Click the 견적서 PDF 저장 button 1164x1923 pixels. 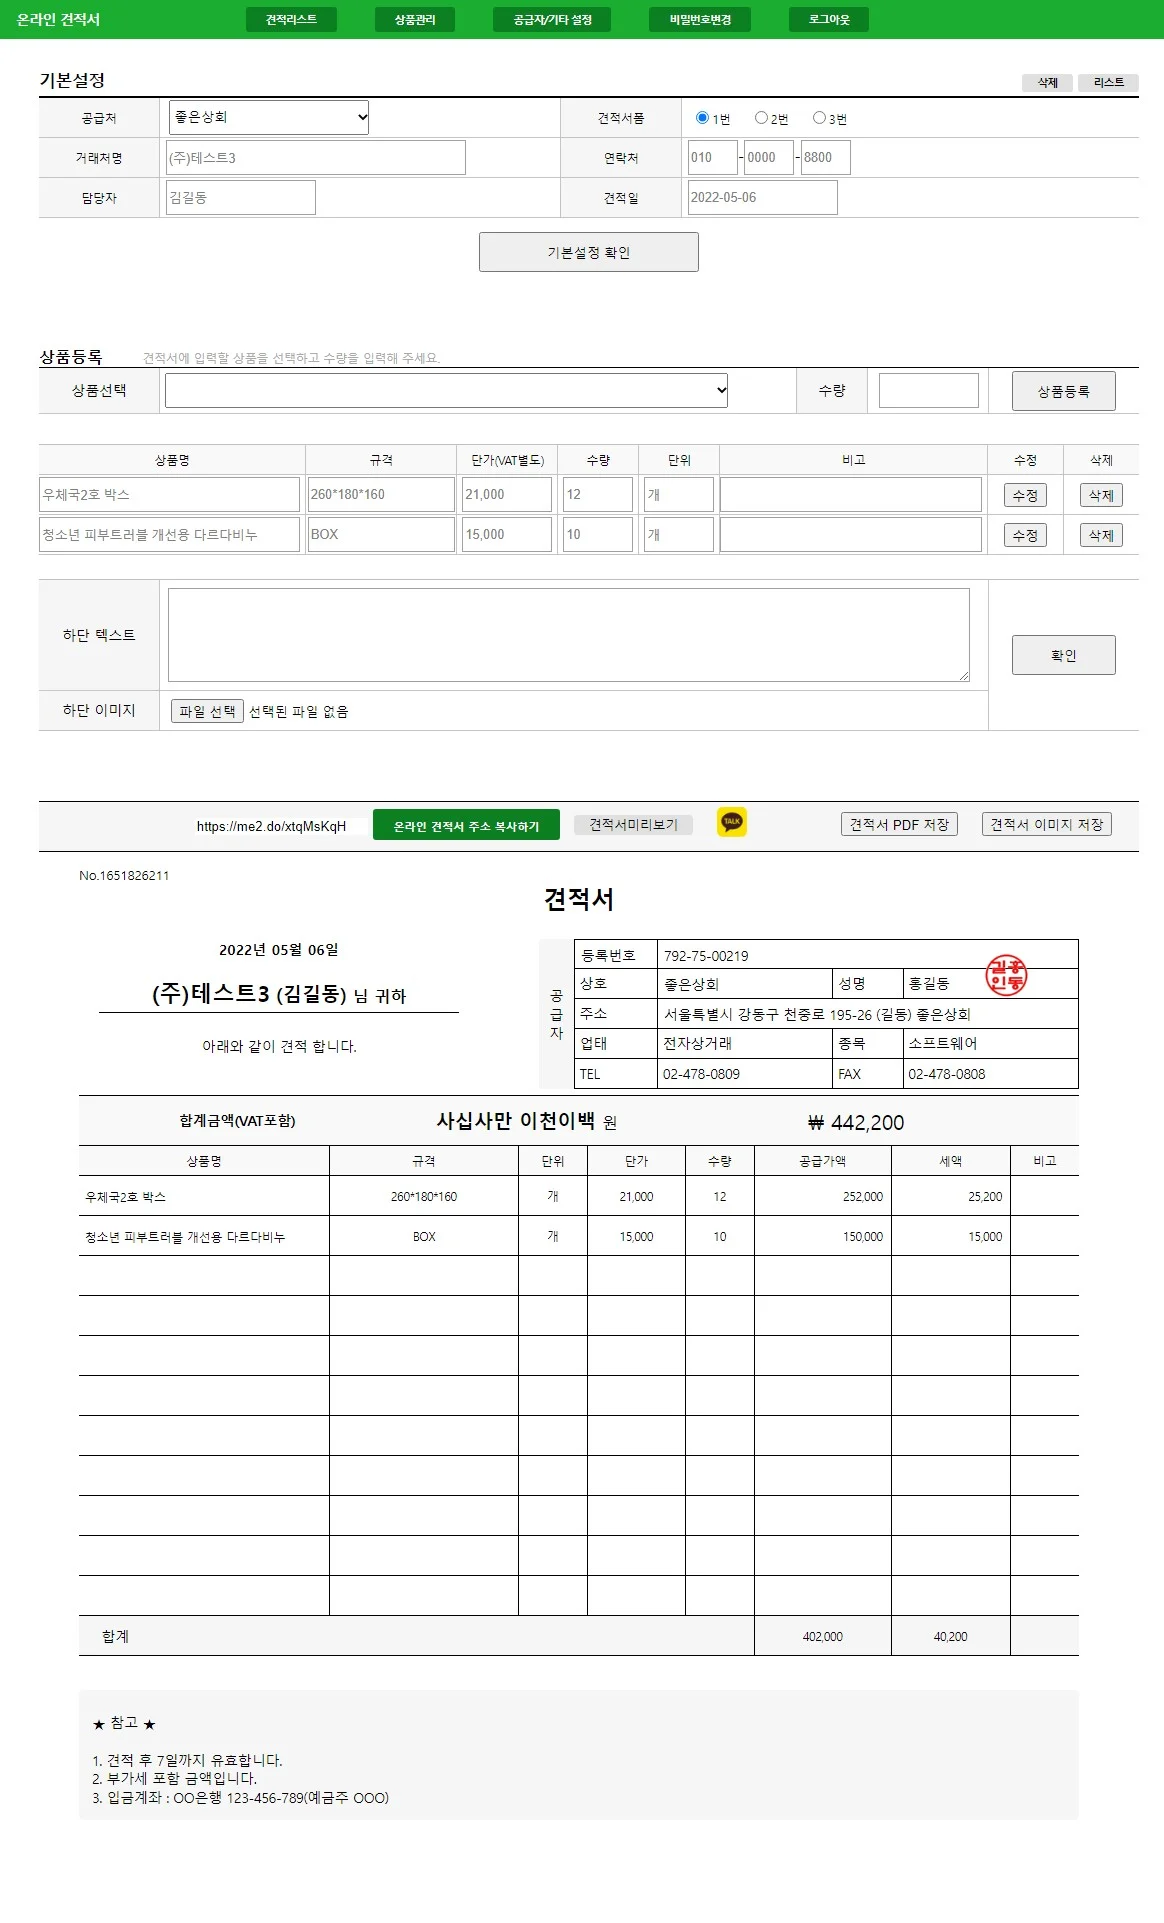pos(899,824)
